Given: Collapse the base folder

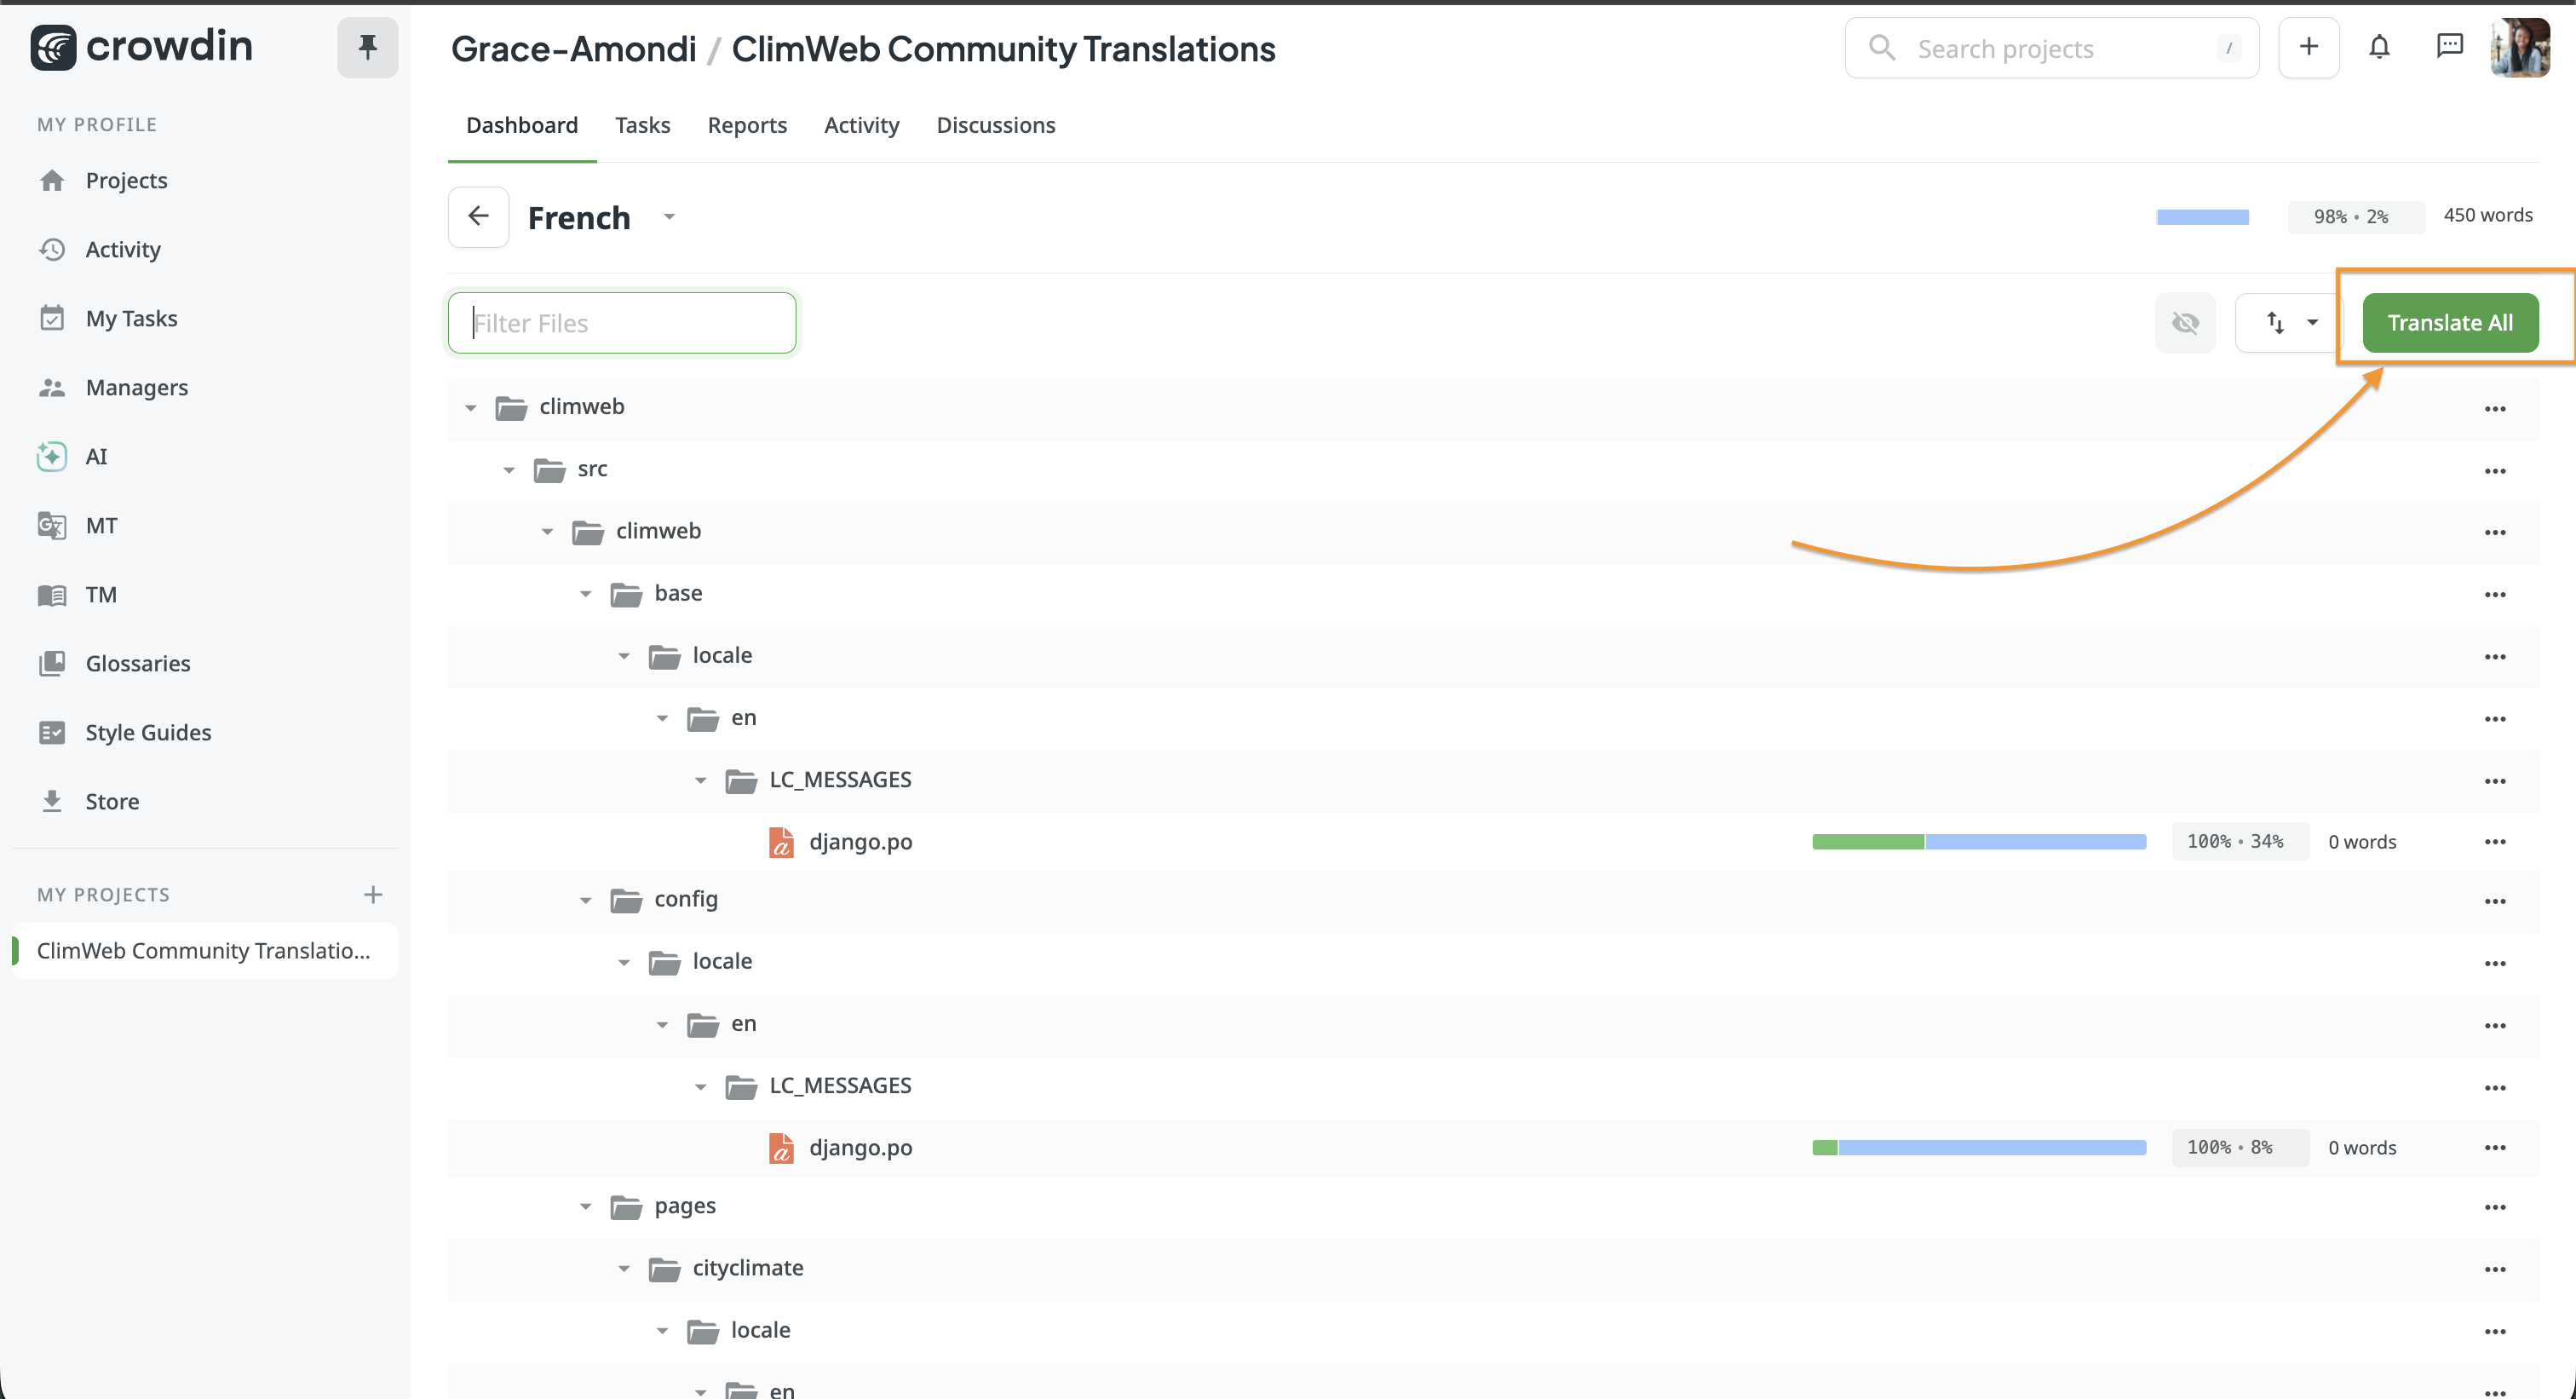Looking at the screenshot, I should (586, 594).
